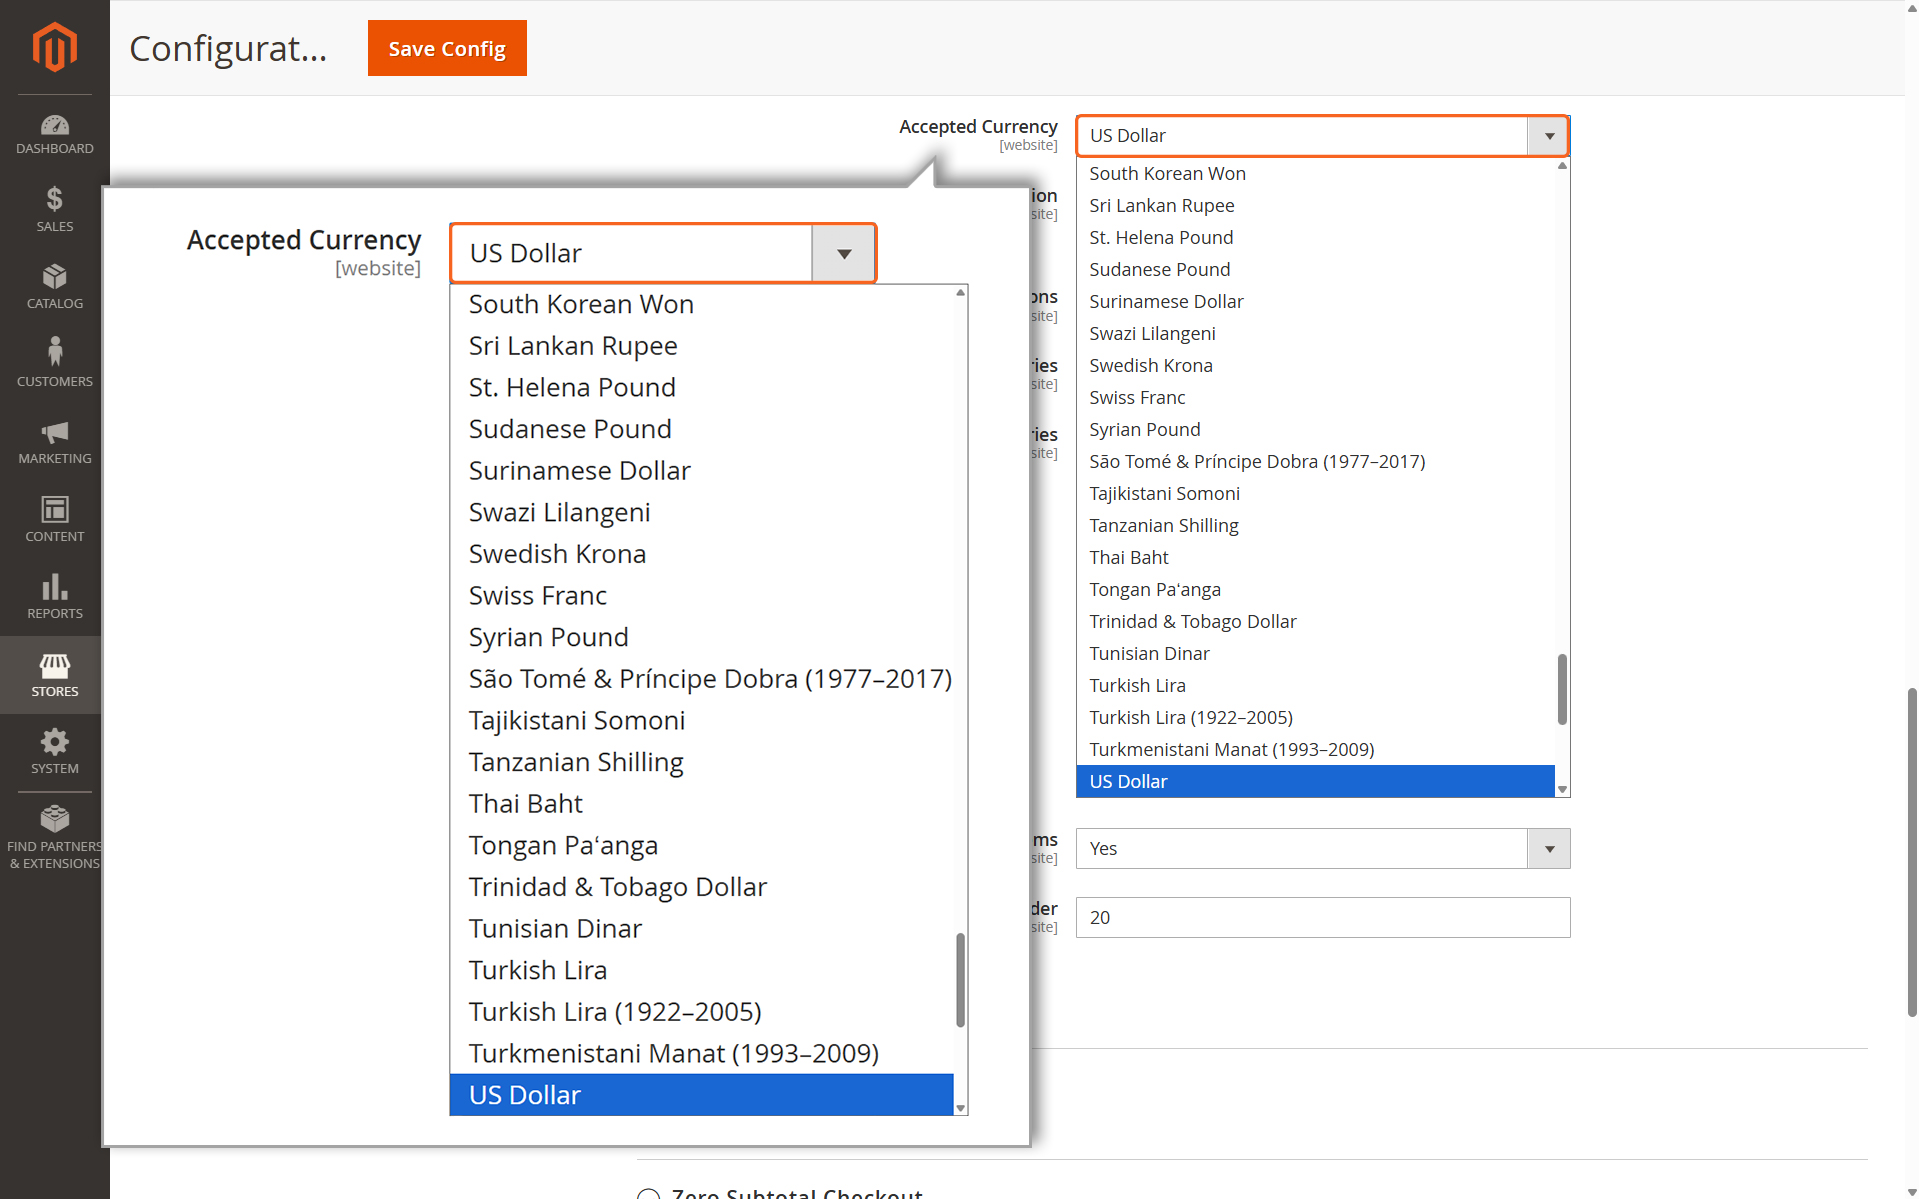Open the Marketing megaphone menu
Viewport: 1919px width, 1199px height.
54,442
